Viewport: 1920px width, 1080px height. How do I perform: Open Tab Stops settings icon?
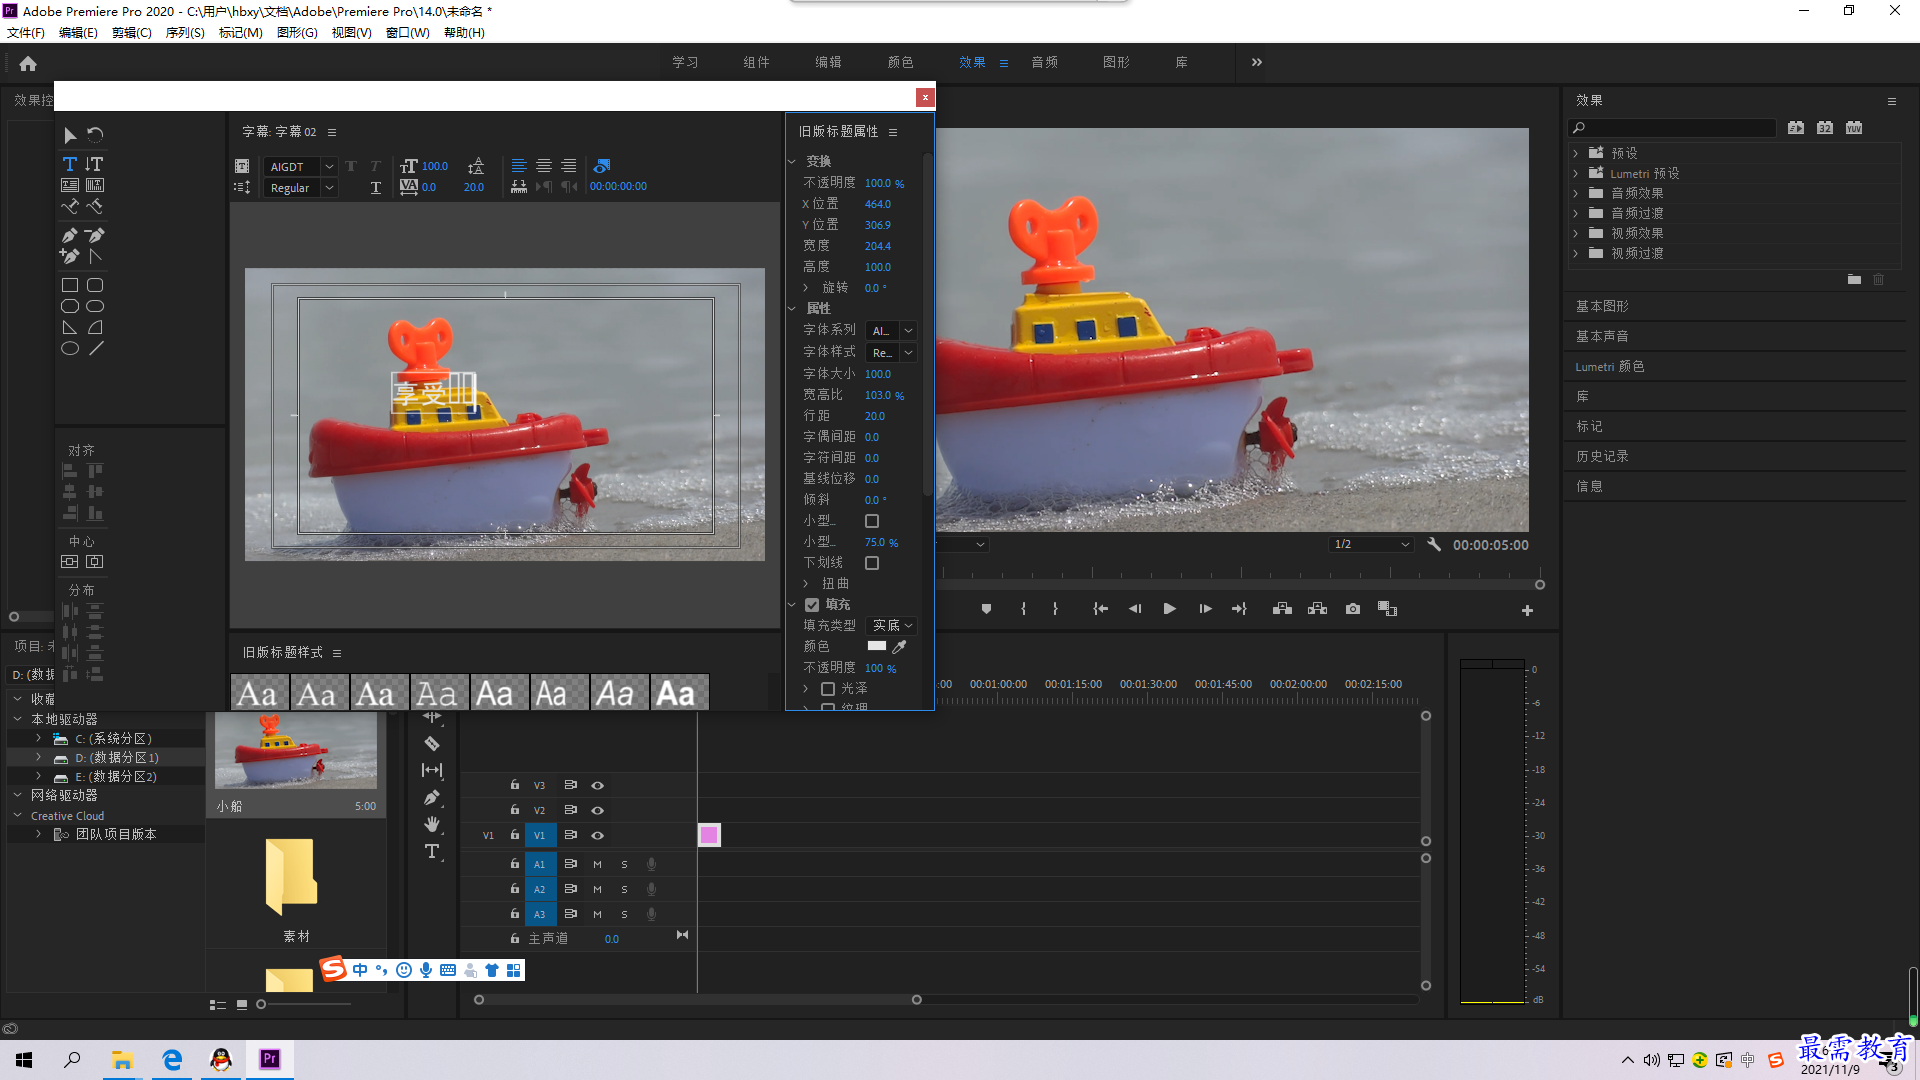(x=518, y=187)
